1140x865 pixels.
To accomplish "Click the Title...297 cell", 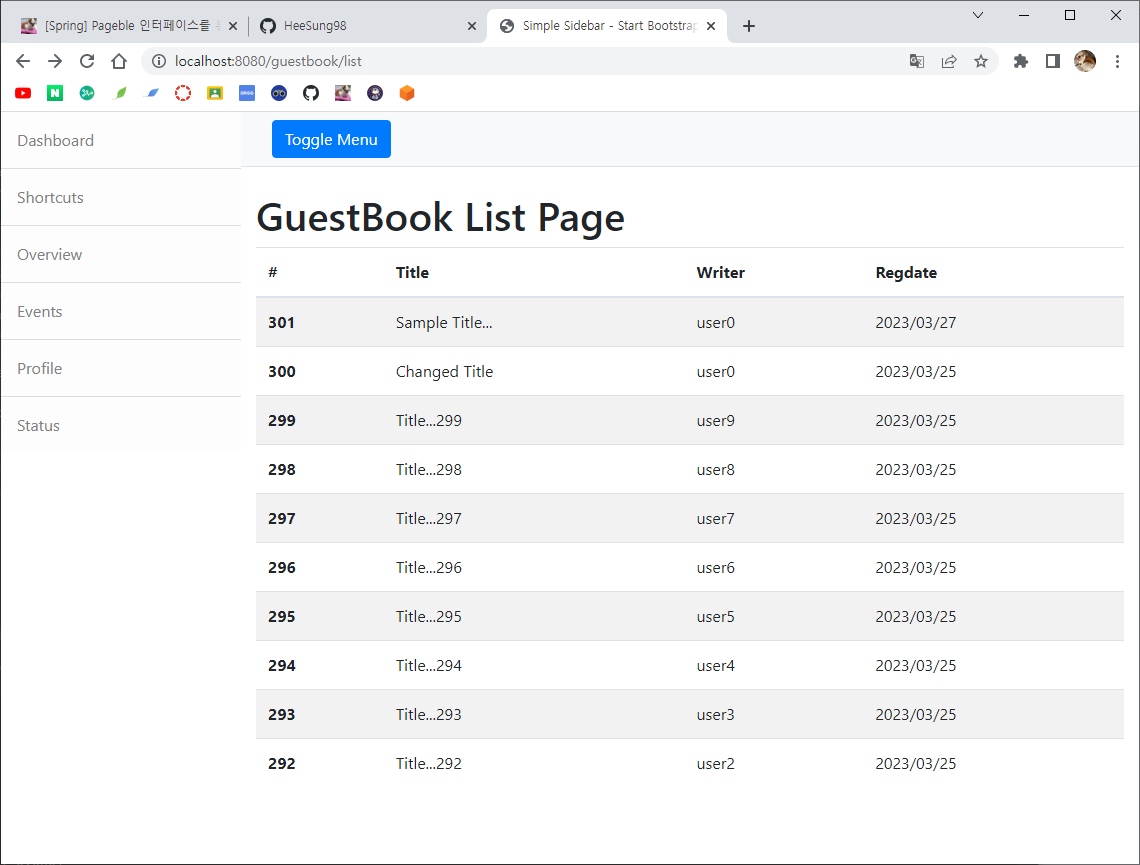I will (429, 518).
